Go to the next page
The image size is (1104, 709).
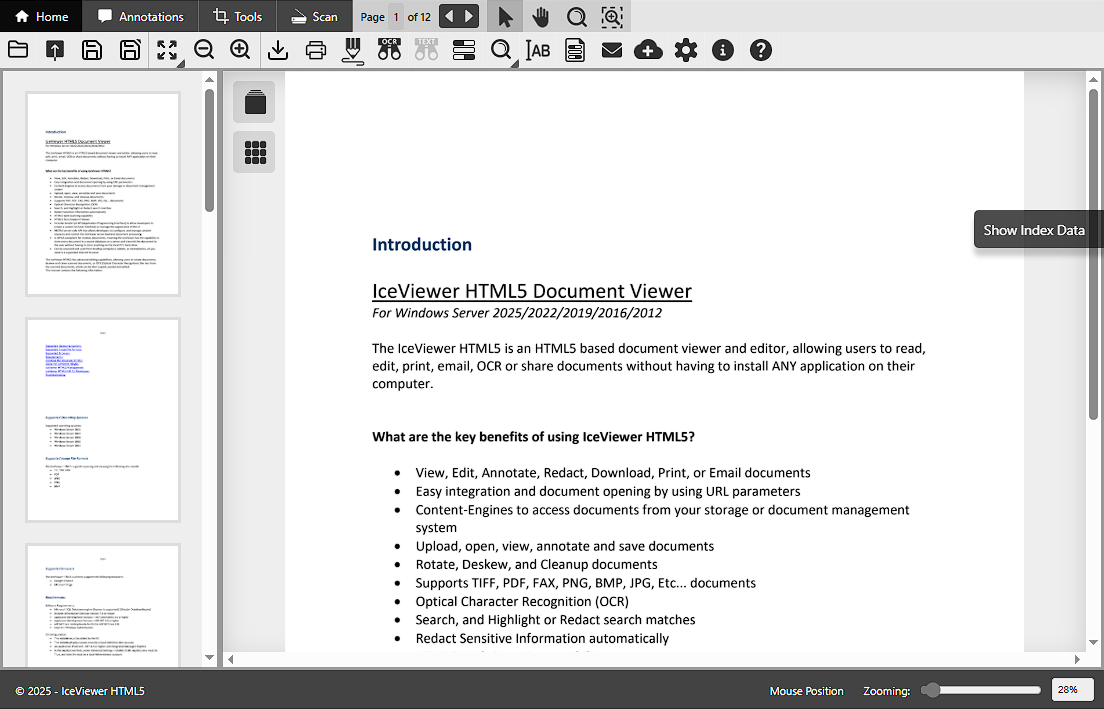point(469,16)
